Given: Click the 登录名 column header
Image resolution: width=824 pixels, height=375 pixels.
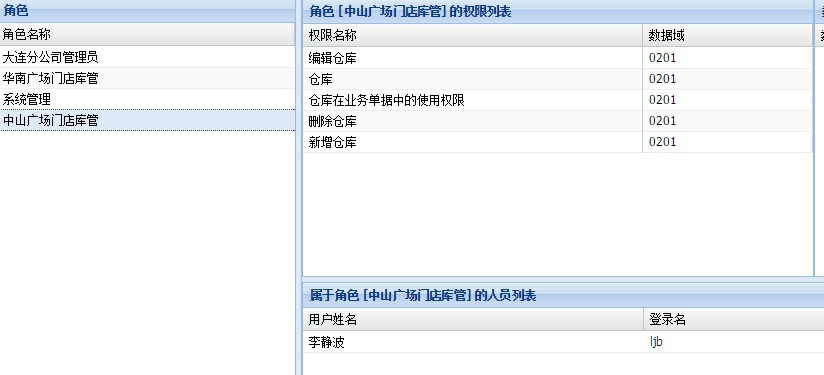Looking at the screenshot, I should (734, 319).
